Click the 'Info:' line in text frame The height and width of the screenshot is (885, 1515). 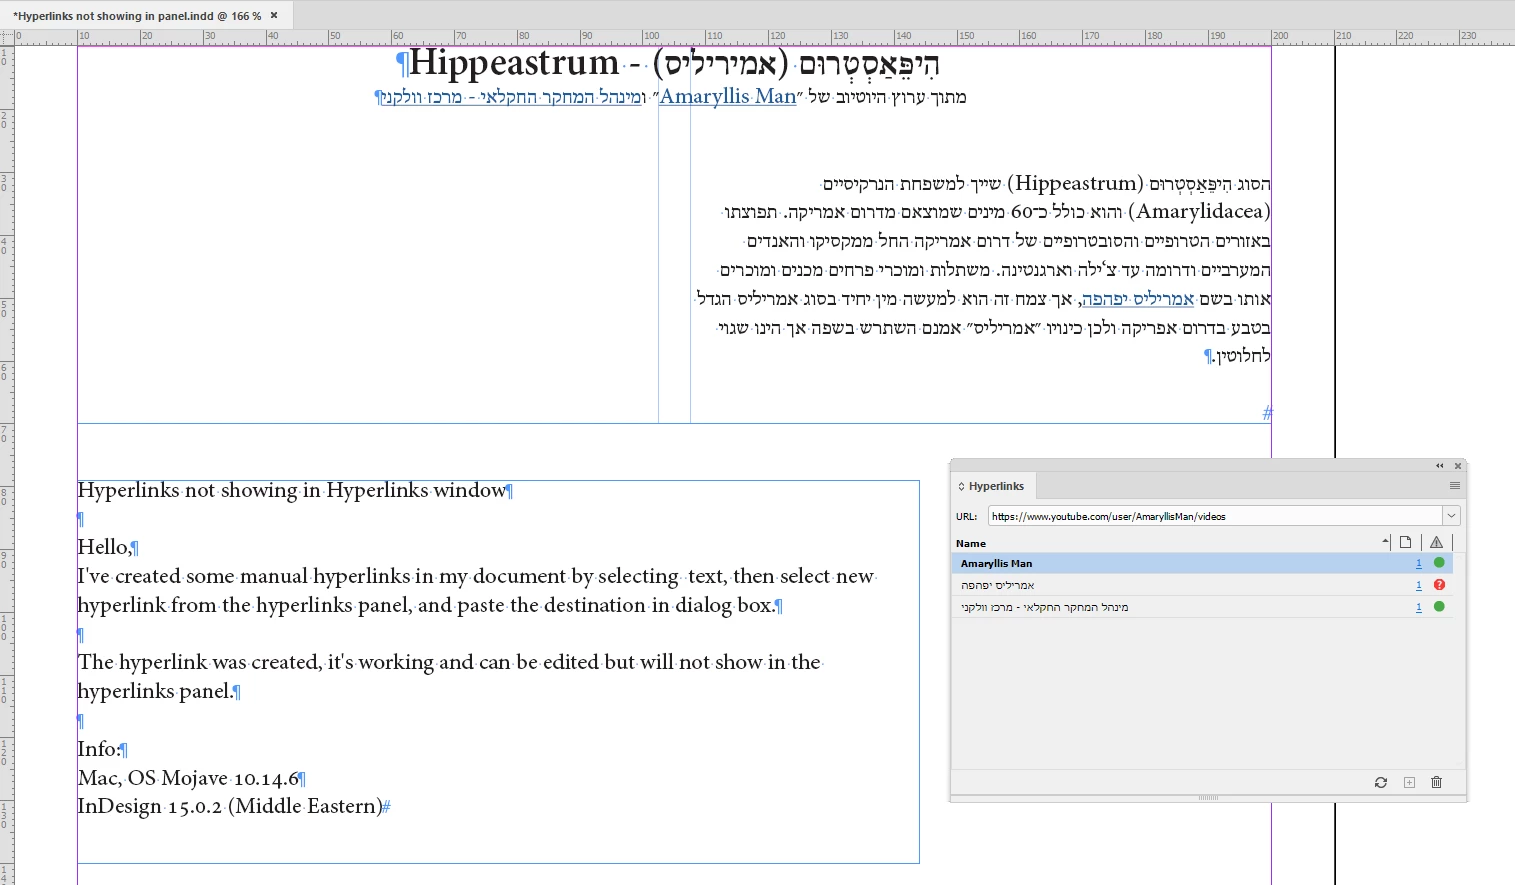98,749
